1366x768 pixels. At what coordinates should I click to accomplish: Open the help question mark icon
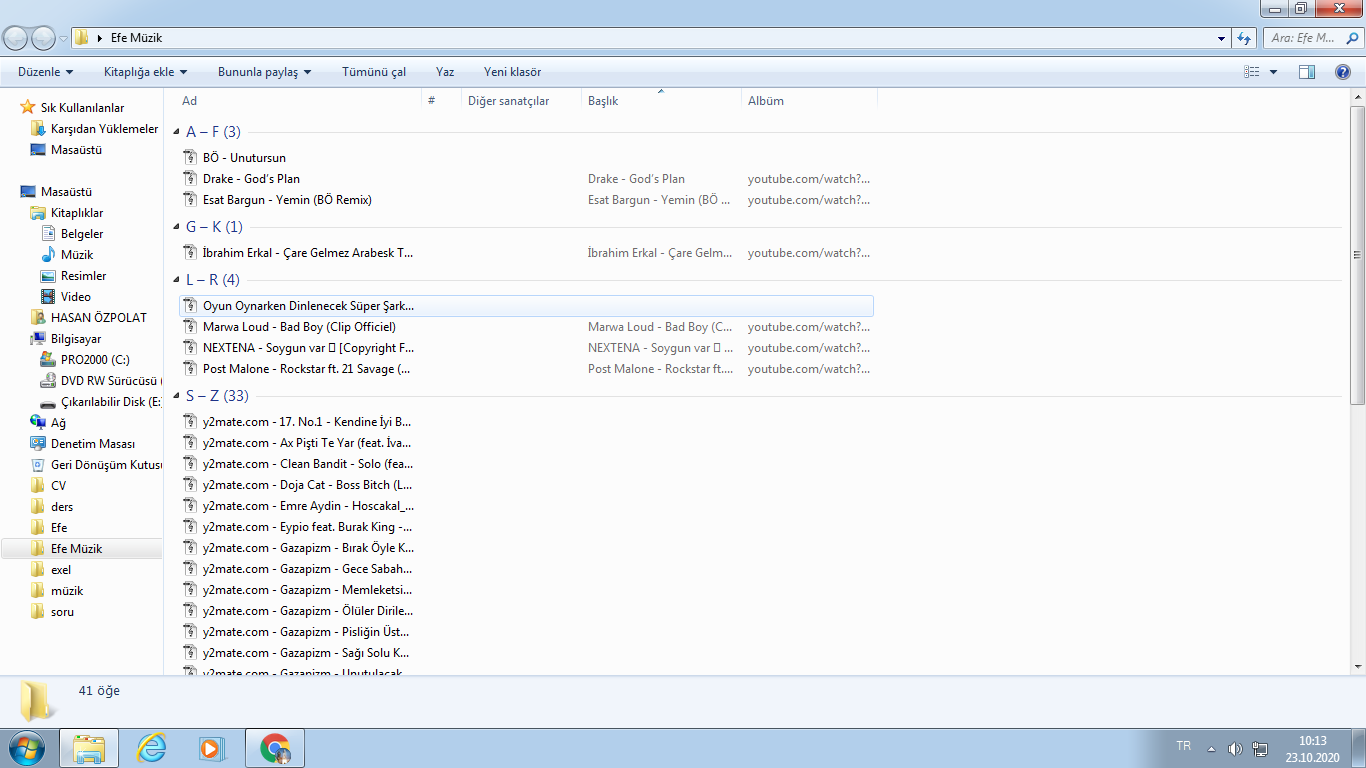coord(1343,72)
